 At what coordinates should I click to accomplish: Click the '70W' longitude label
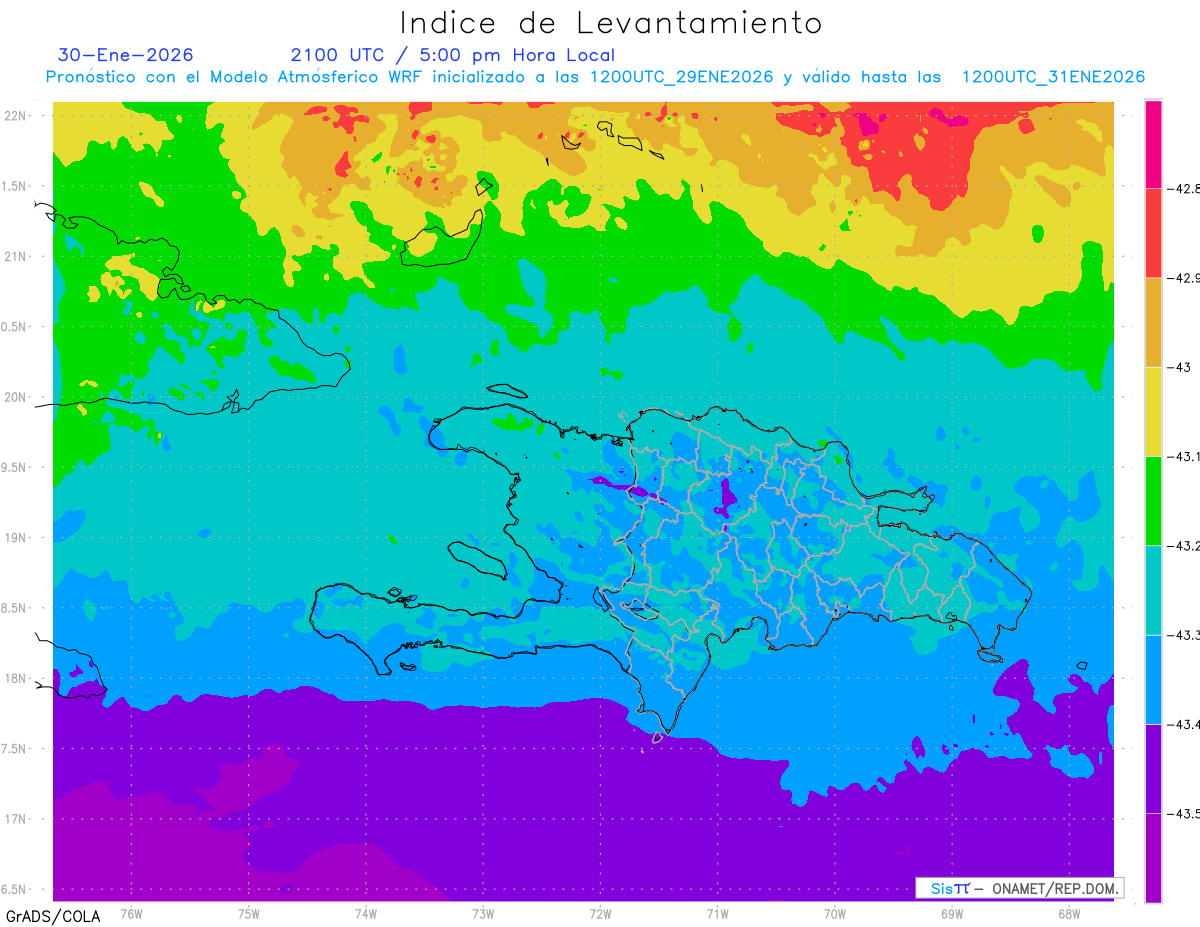[x=835, y=913]
